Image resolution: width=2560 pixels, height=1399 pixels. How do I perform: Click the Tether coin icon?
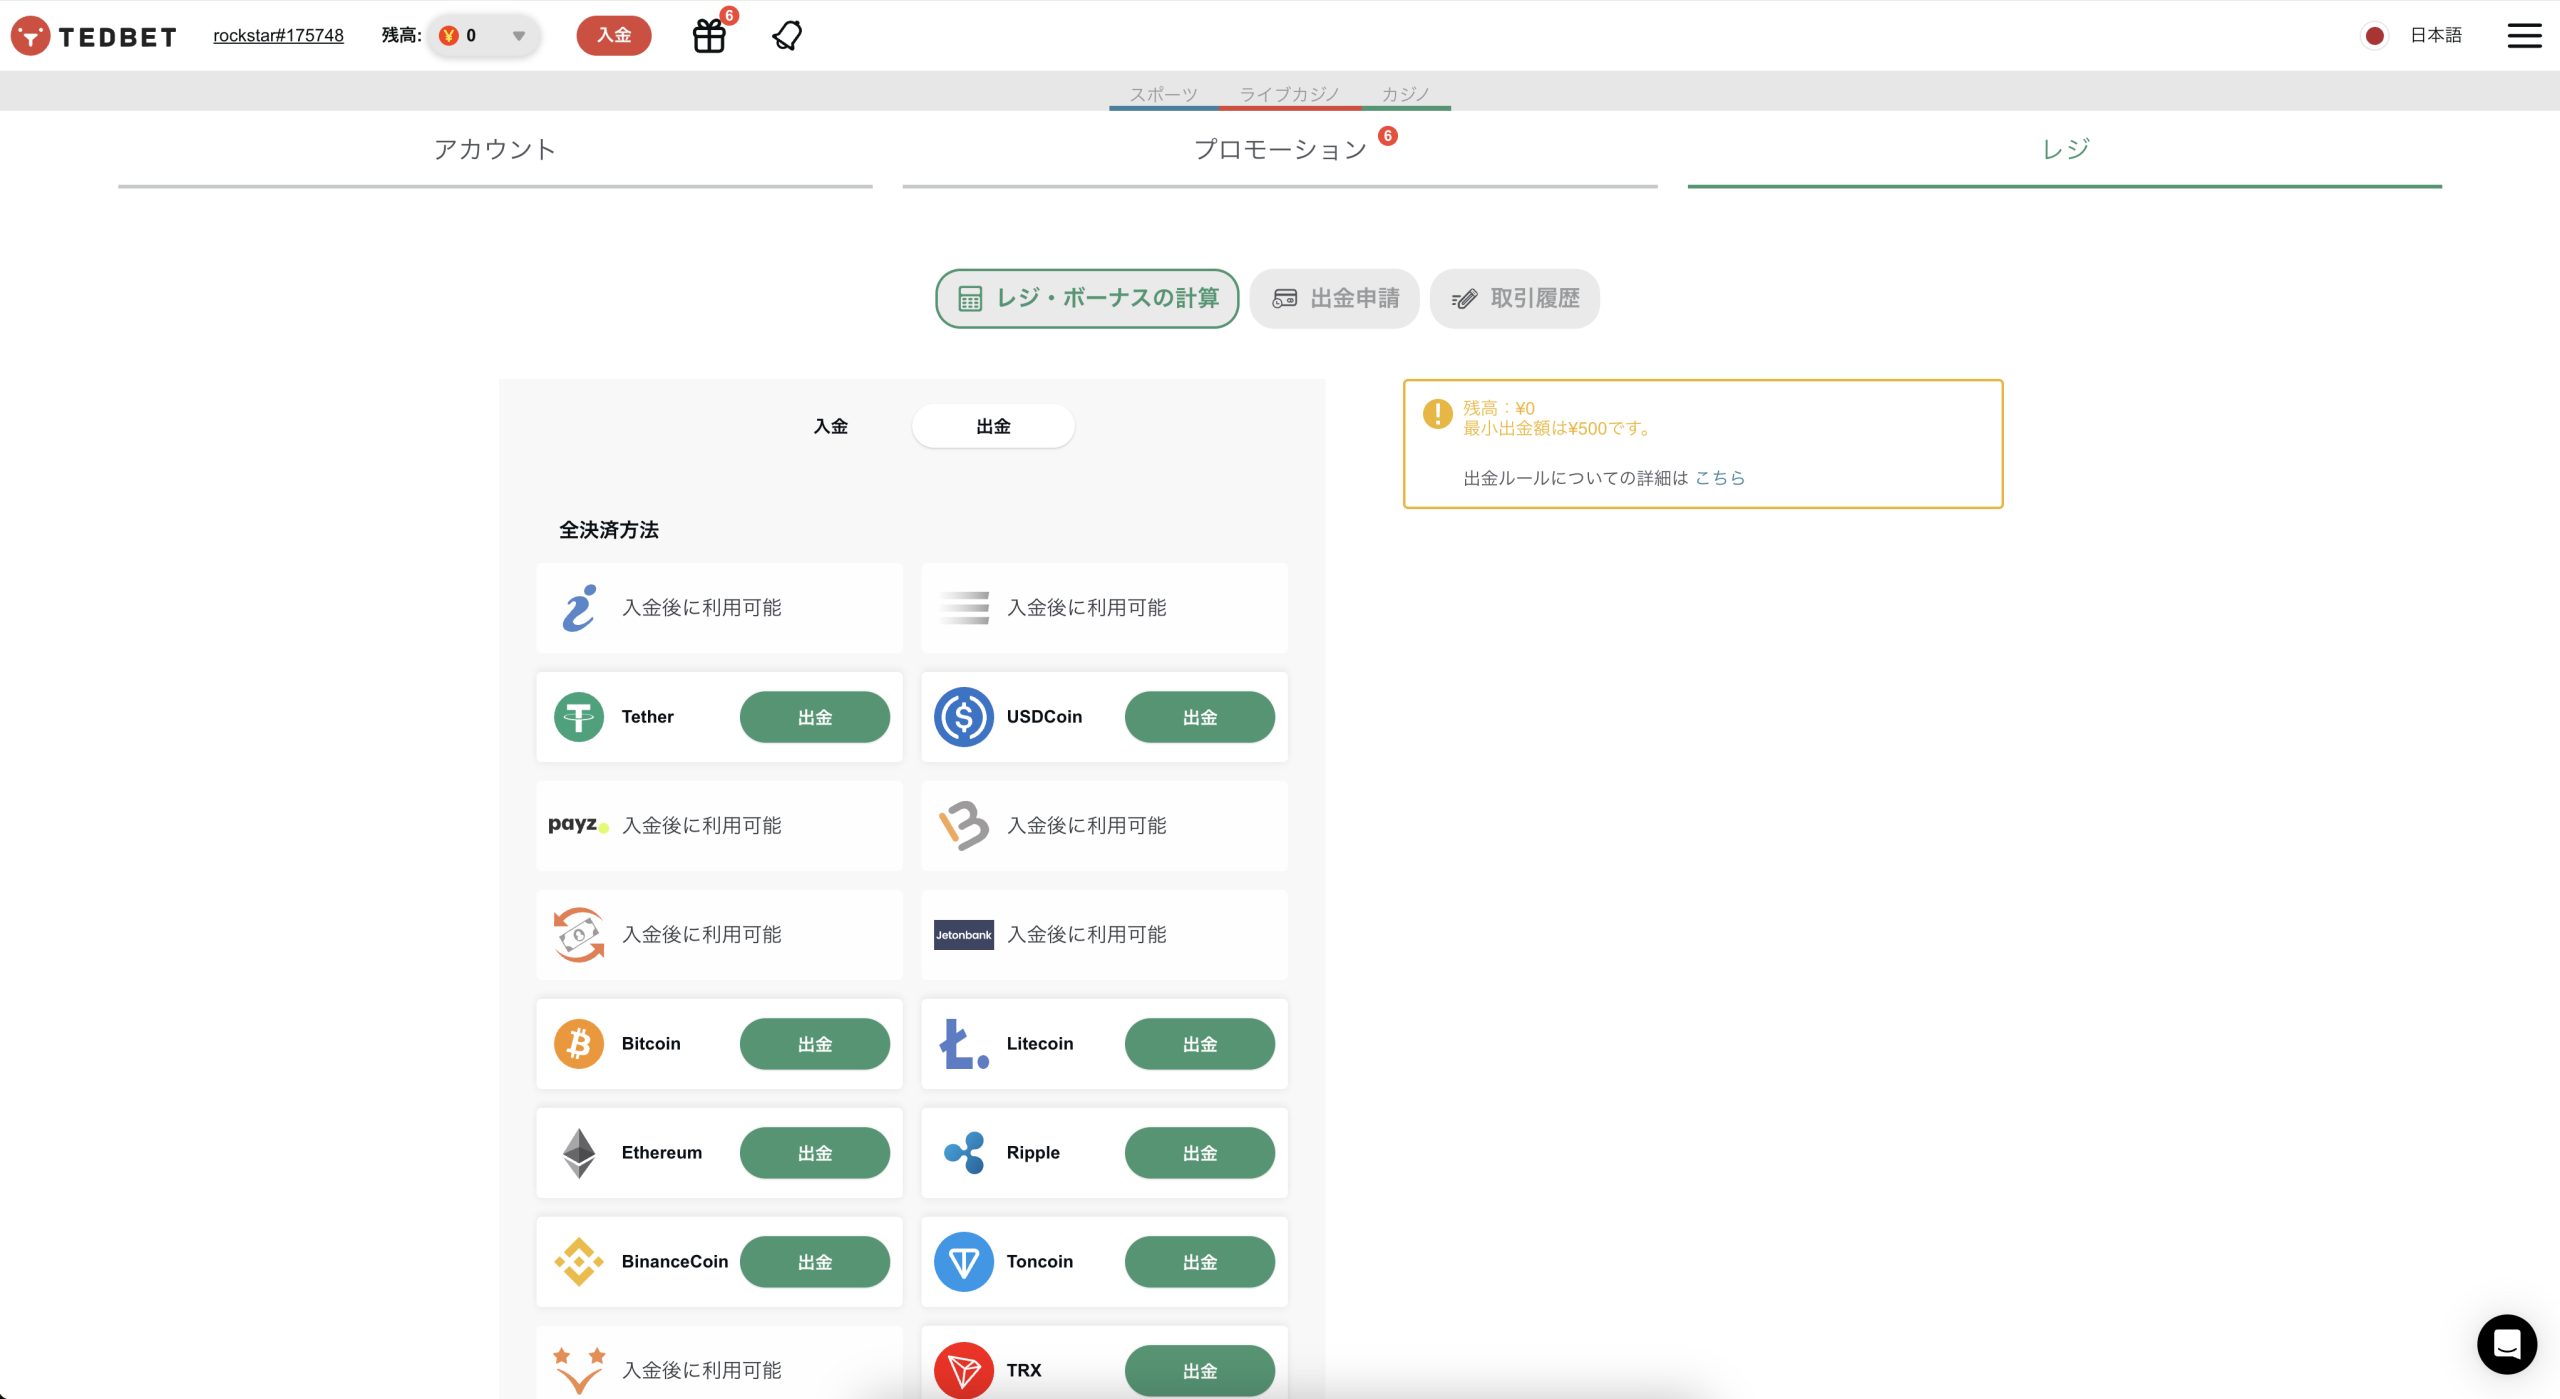[x=579, y=716]
